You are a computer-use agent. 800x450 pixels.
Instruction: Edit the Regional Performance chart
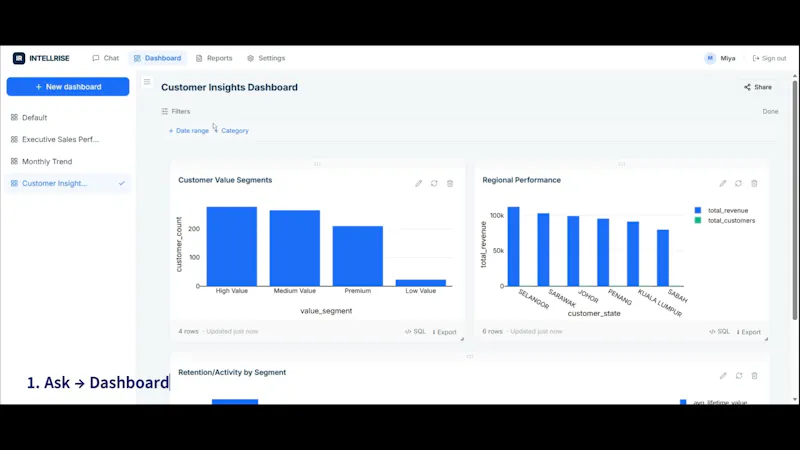[x=722, y=183]
